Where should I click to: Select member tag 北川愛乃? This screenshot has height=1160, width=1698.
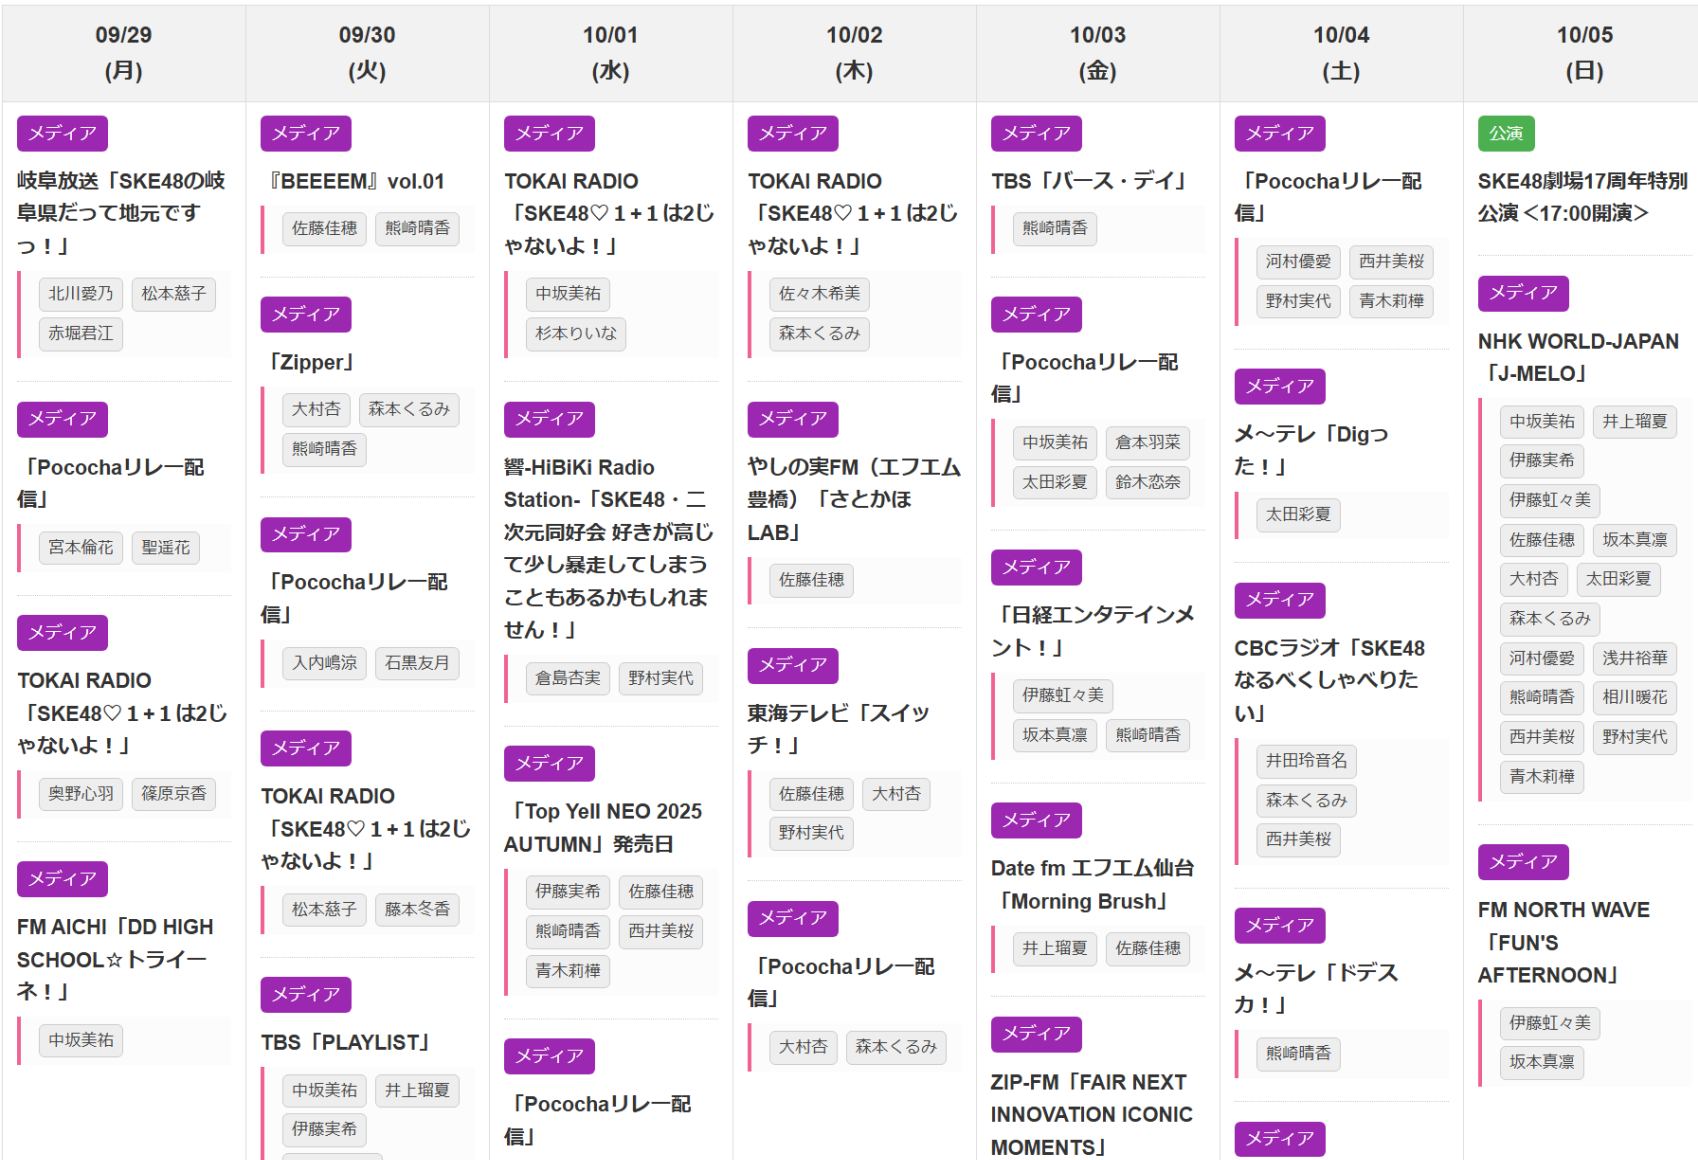pos(80,293)
